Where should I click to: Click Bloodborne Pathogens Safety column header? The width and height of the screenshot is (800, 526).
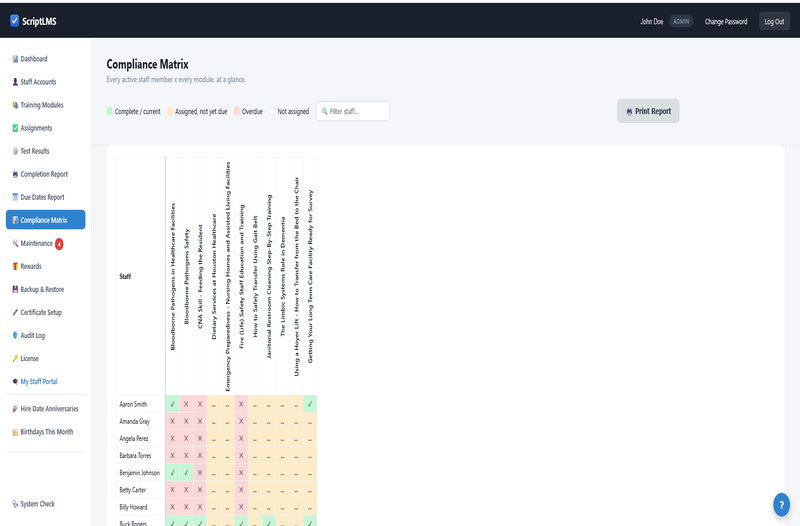pyautogui.click(x=186, y=277)
